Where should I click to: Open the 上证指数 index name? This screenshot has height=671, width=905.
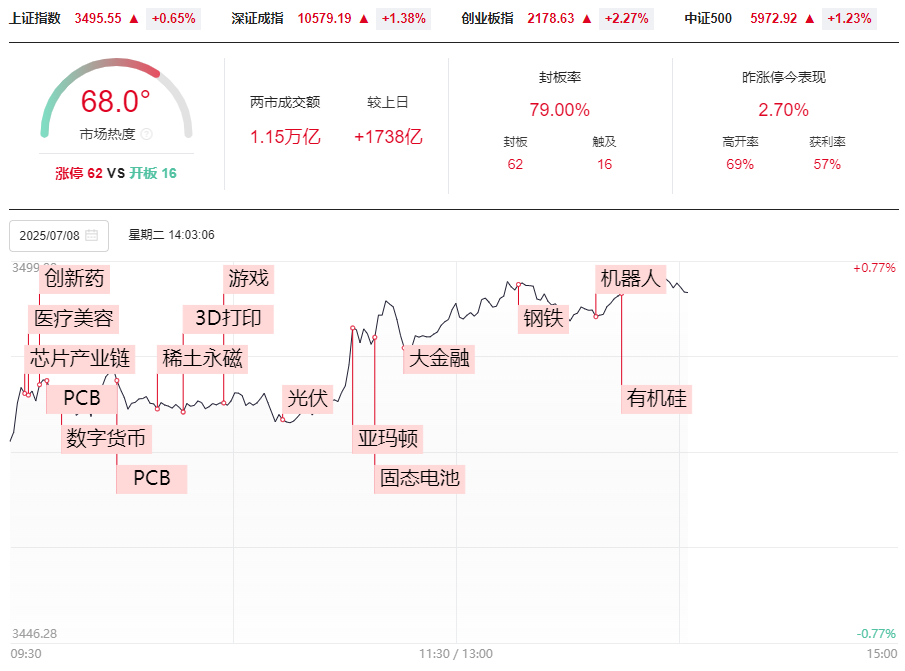pos(35,18)
